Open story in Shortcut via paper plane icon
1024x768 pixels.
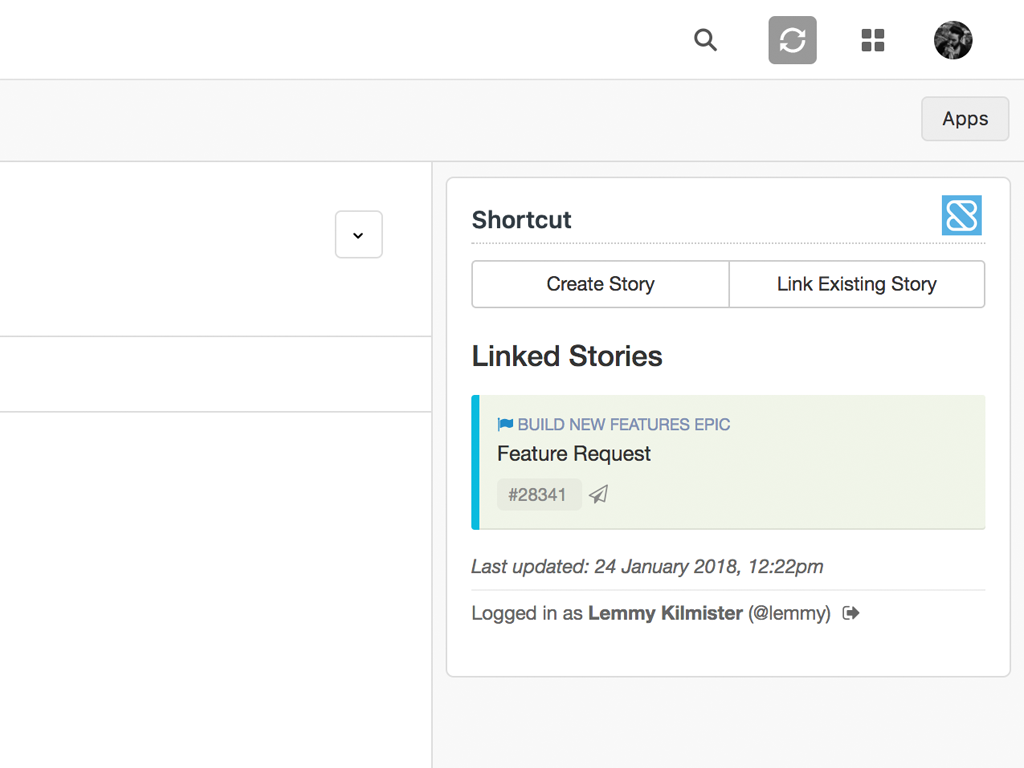coord(598,494)
